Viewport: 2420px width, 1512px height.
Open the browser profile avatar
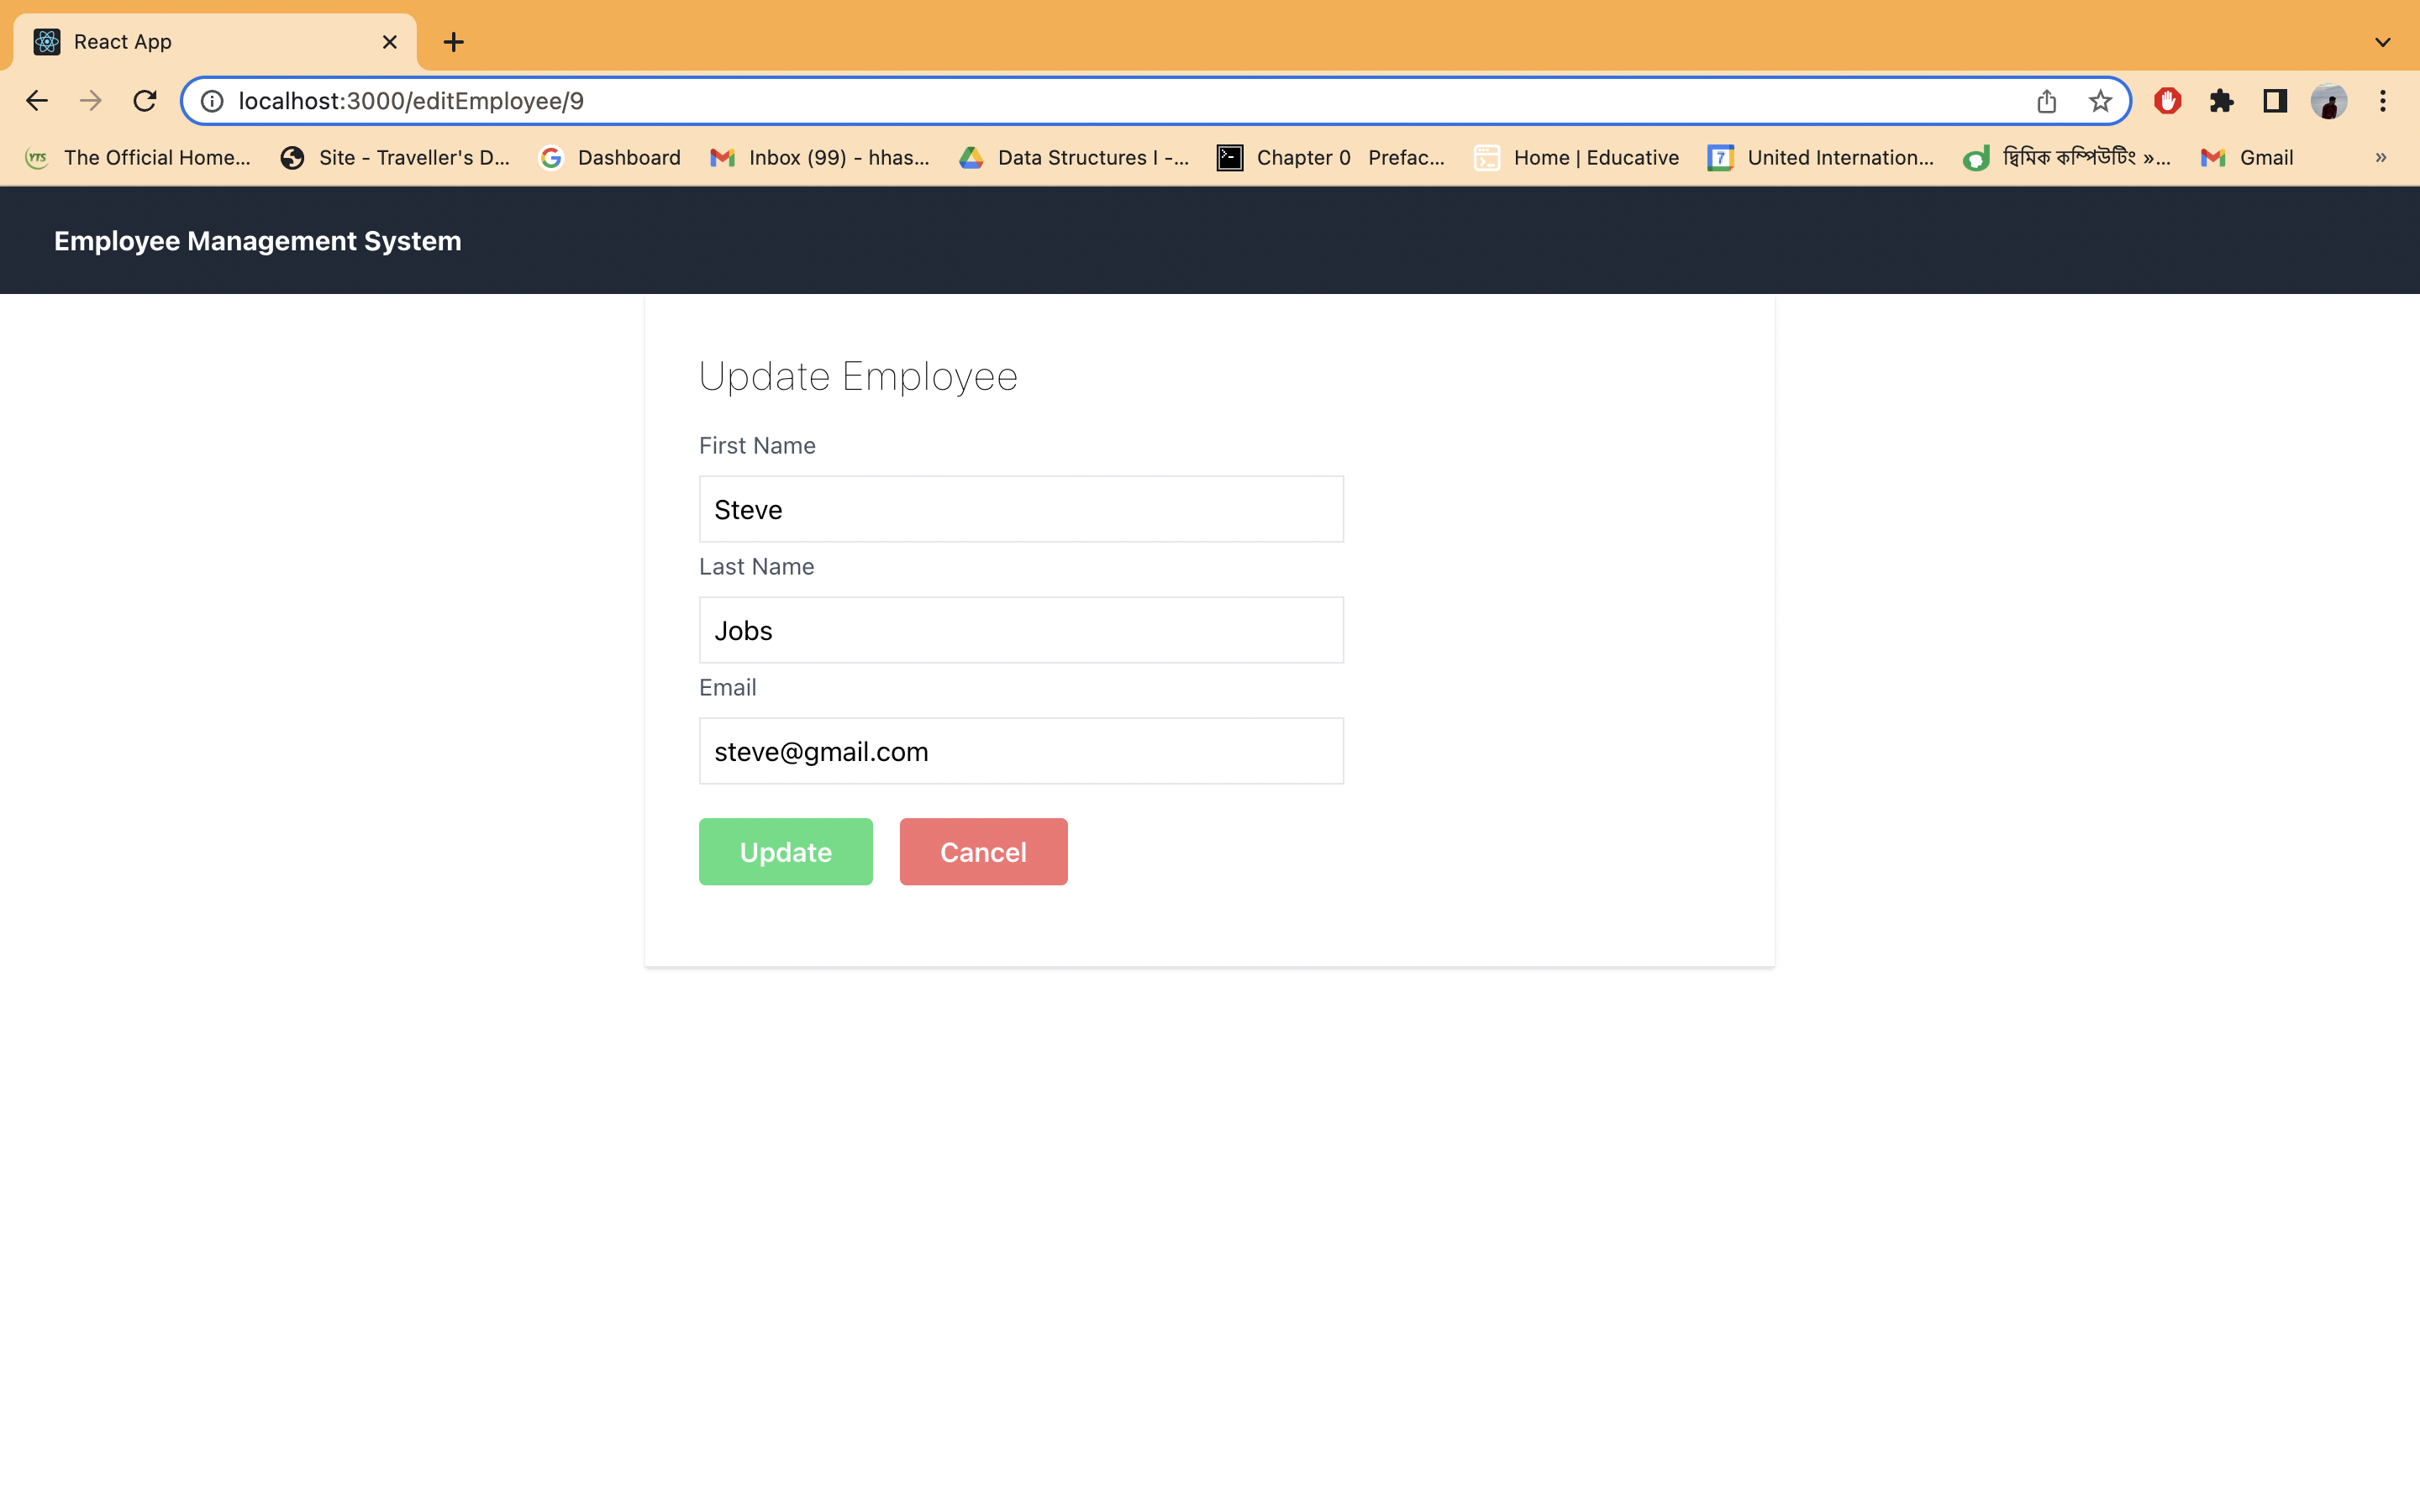coord(2329,100)
